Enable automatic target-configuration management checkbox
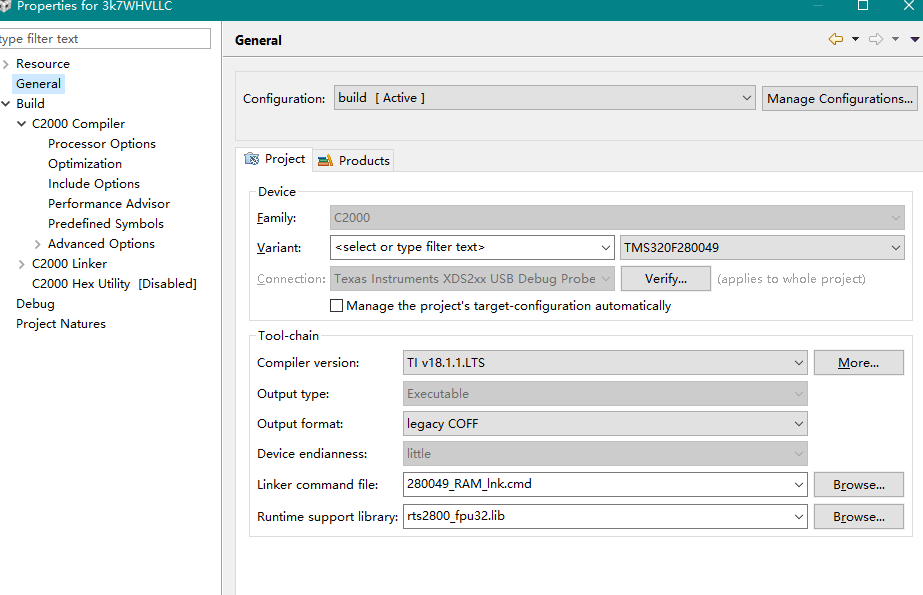This screenshot has height=595, width=923. click(x=336, y=306)
